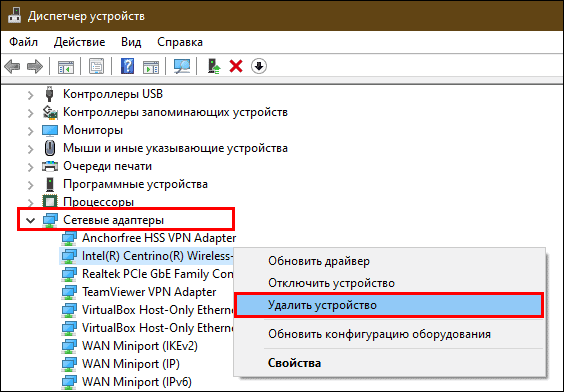Screen dimensions: 564x392
Task: Click the Realtek PCIe GbE adapter icon
Action: [x=69, y=274]
